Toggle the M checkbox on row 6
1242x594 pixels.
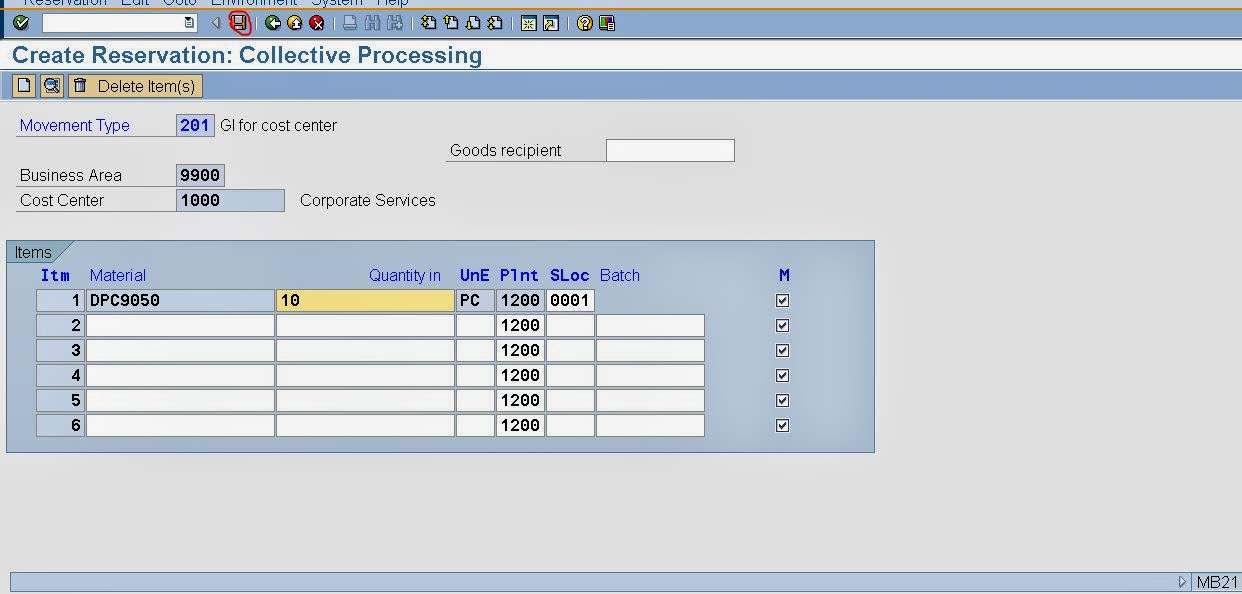(783, 425)
